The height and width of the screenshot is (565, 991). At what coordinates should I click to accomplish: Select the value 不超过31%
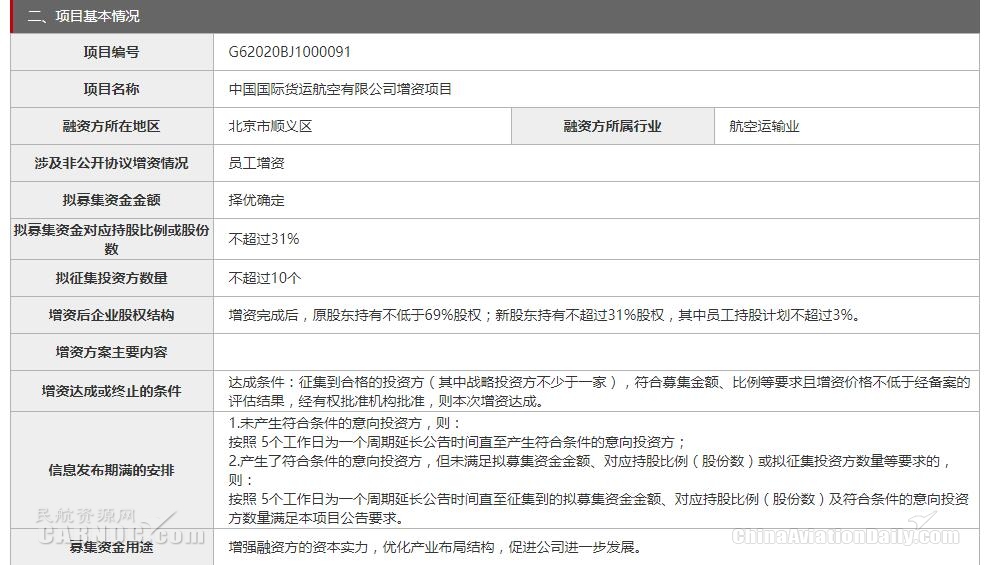(264, 239)
